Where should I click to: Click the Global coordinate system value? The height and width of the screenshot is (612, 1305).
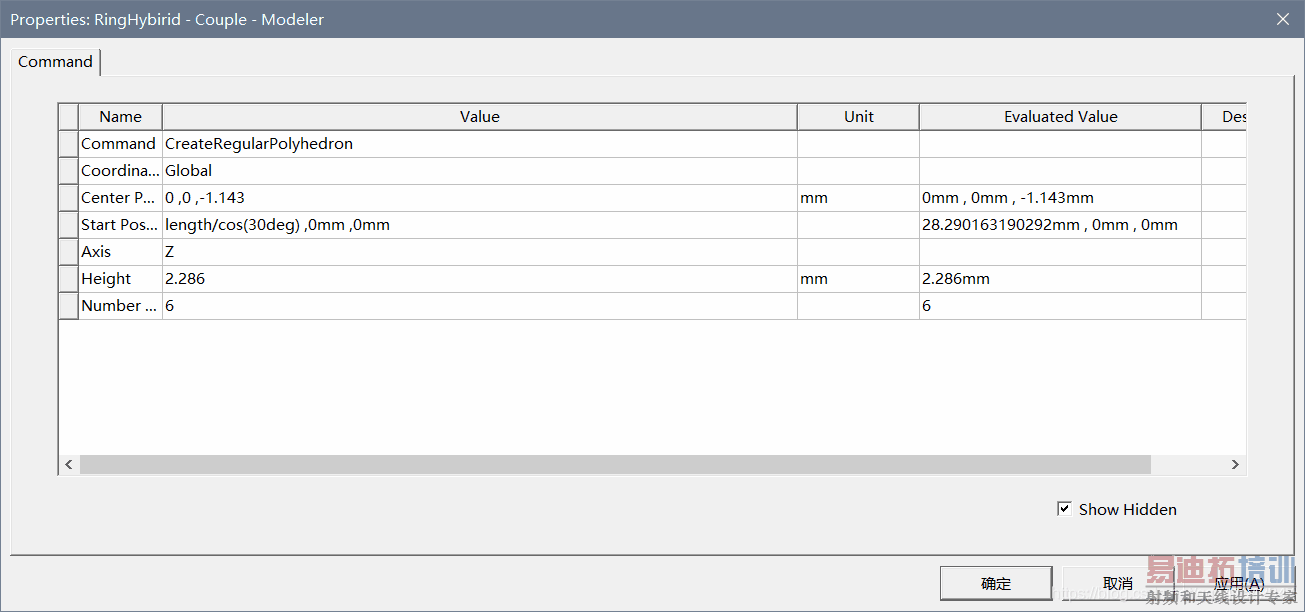point(480,171)
